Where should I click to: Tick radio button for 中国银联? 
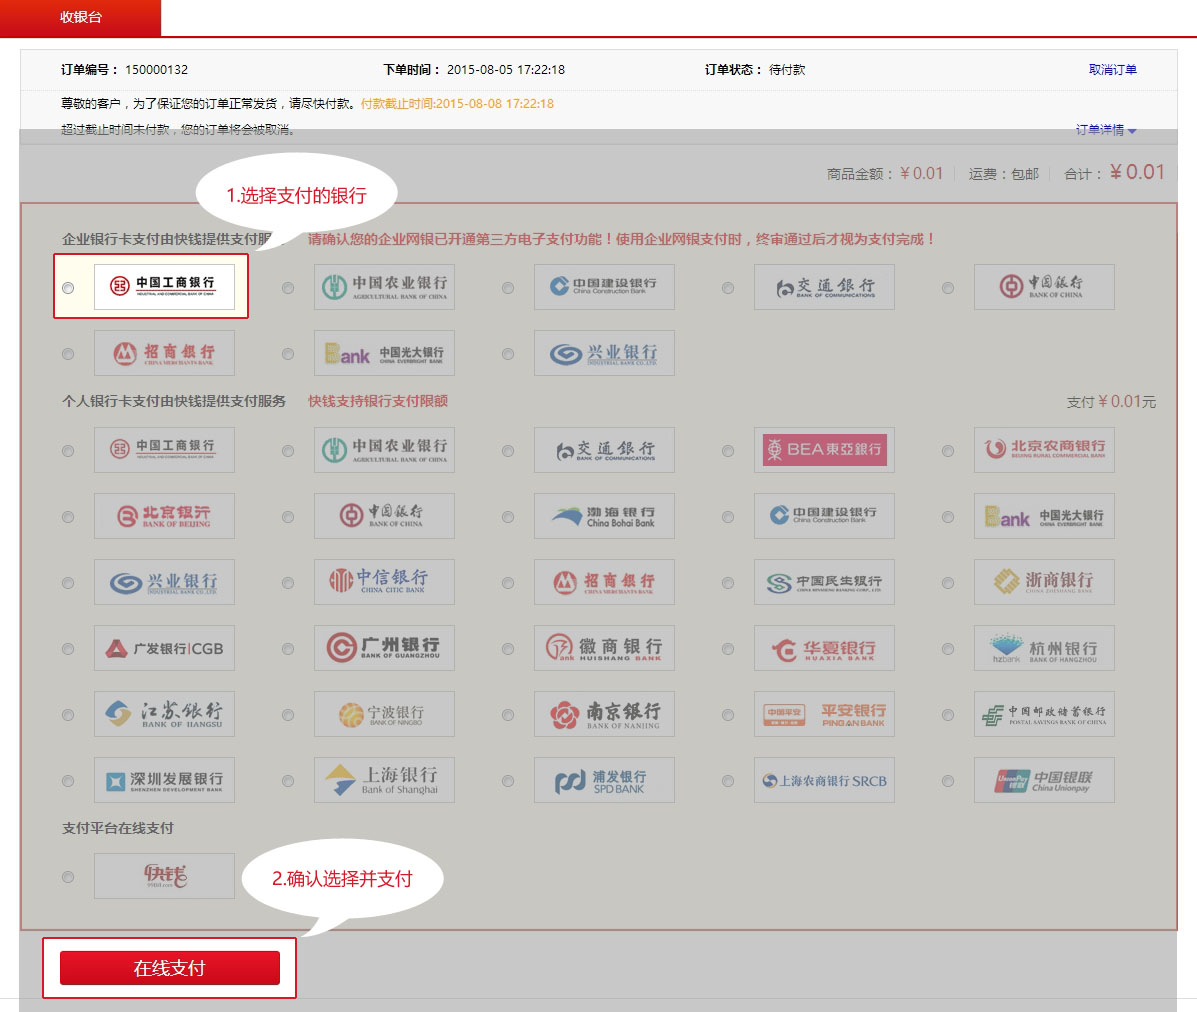[x=947, y=781]
